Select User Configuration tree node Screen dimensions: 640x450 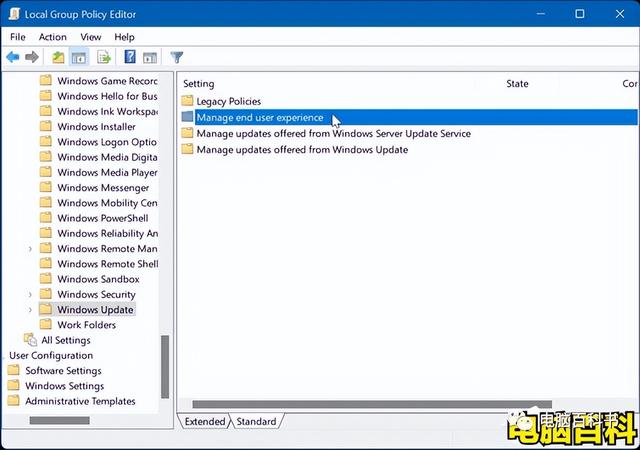(51, 355)
